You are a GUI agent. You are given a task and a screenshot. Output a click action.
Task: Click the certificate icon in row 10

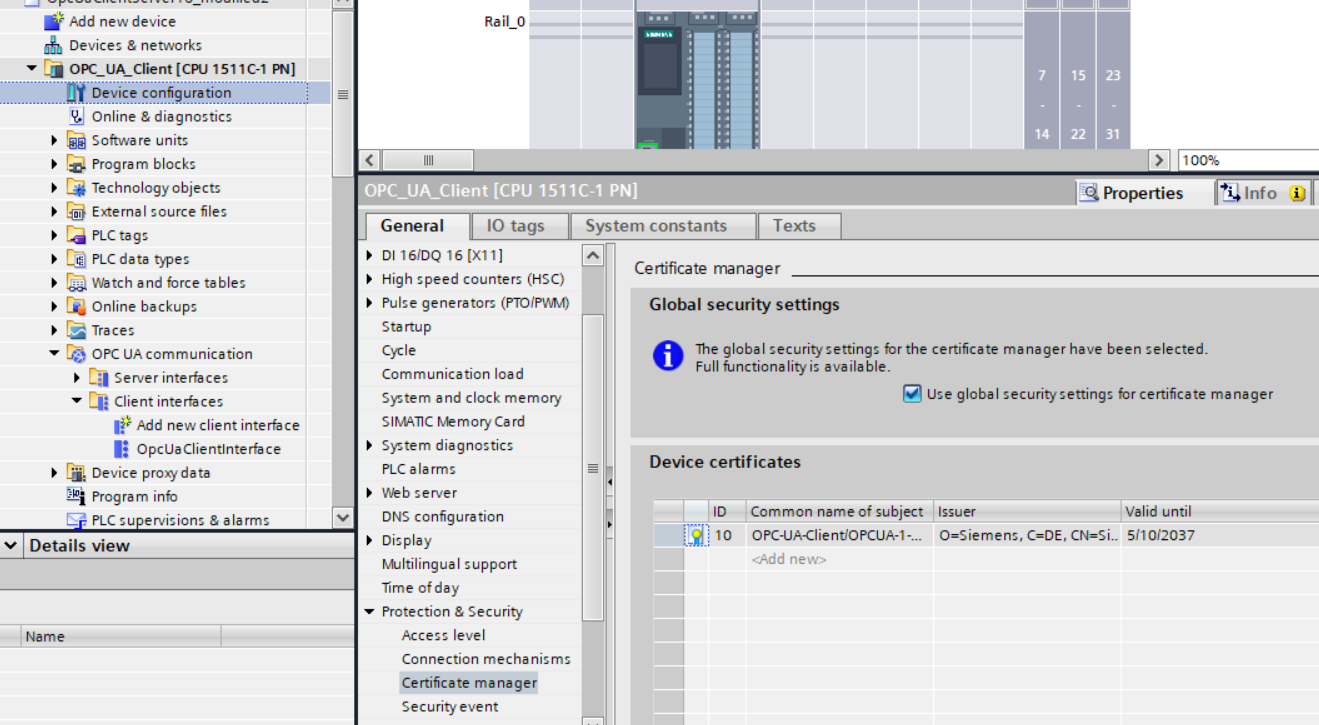coord(696,536)
